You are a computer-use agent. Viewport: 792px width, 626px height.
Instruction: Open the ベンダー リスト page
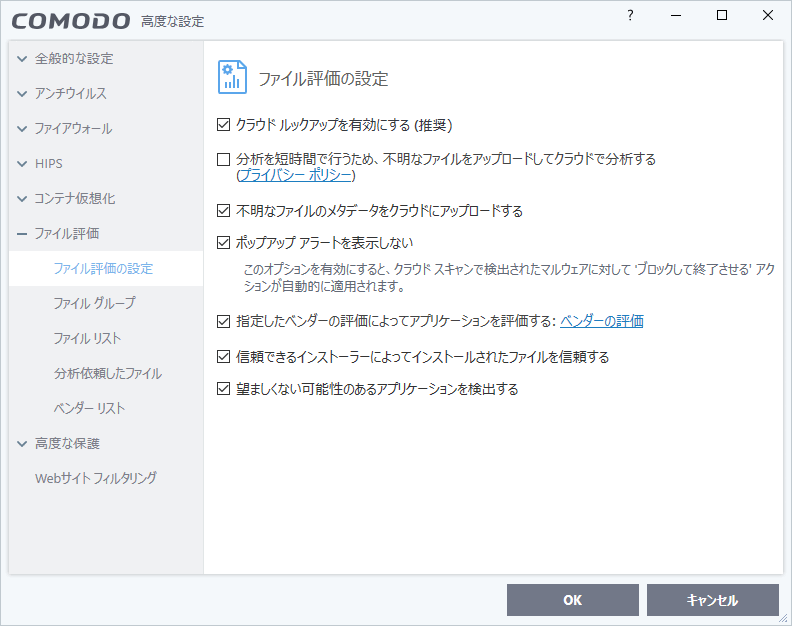tap(89, 408)
